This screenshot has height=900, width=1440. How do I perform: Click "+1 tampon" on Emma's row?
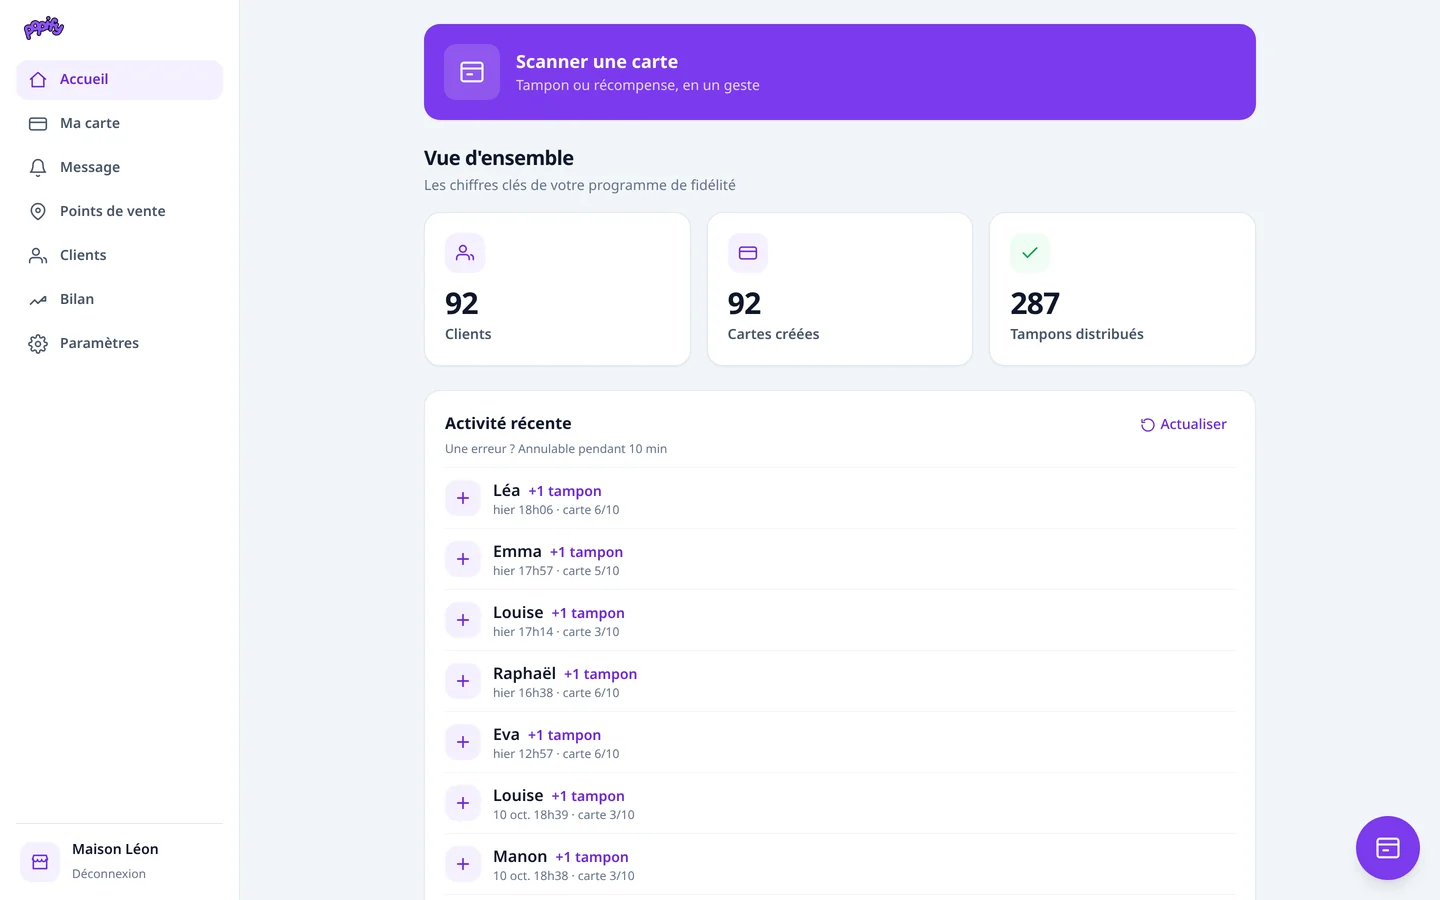pos(586,552)
